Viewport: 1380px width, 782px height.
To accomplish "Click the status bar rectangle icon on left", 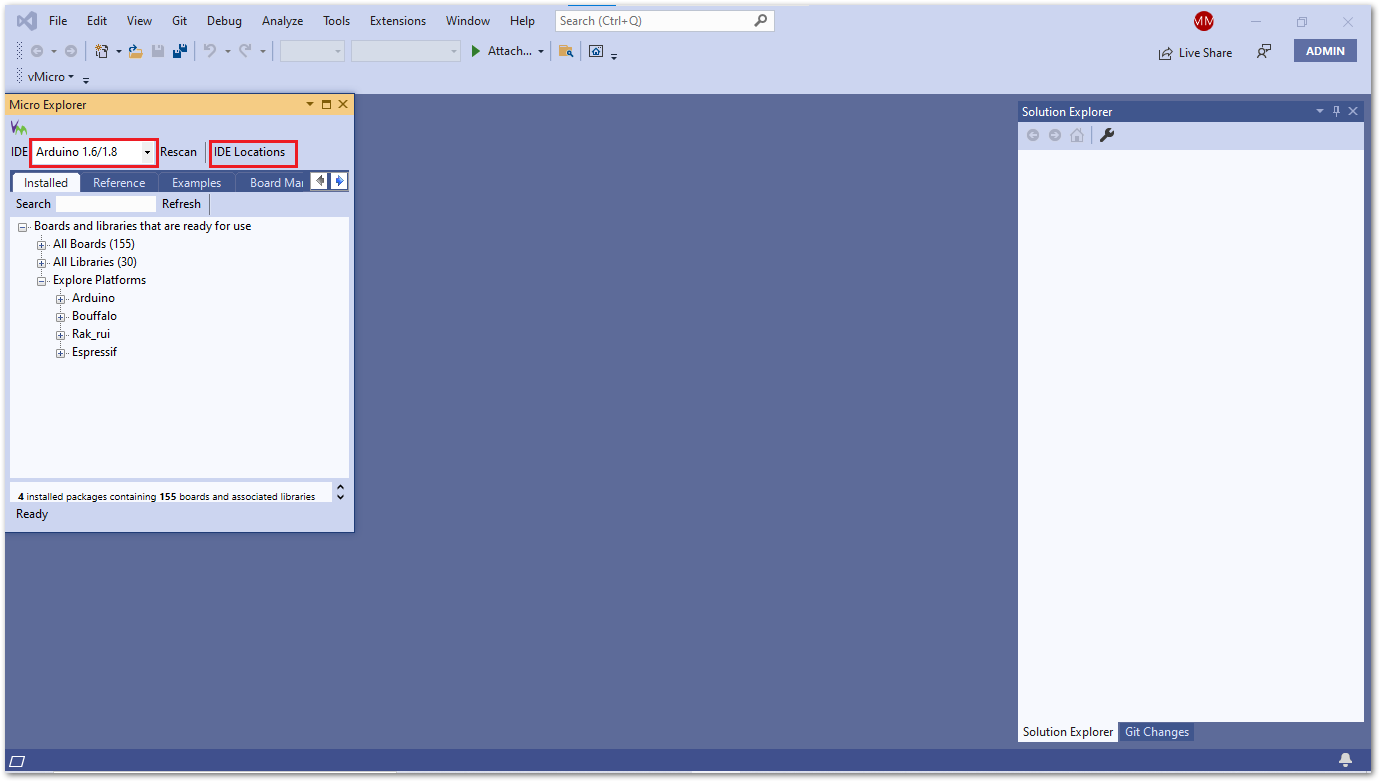I will click(17, 761).
